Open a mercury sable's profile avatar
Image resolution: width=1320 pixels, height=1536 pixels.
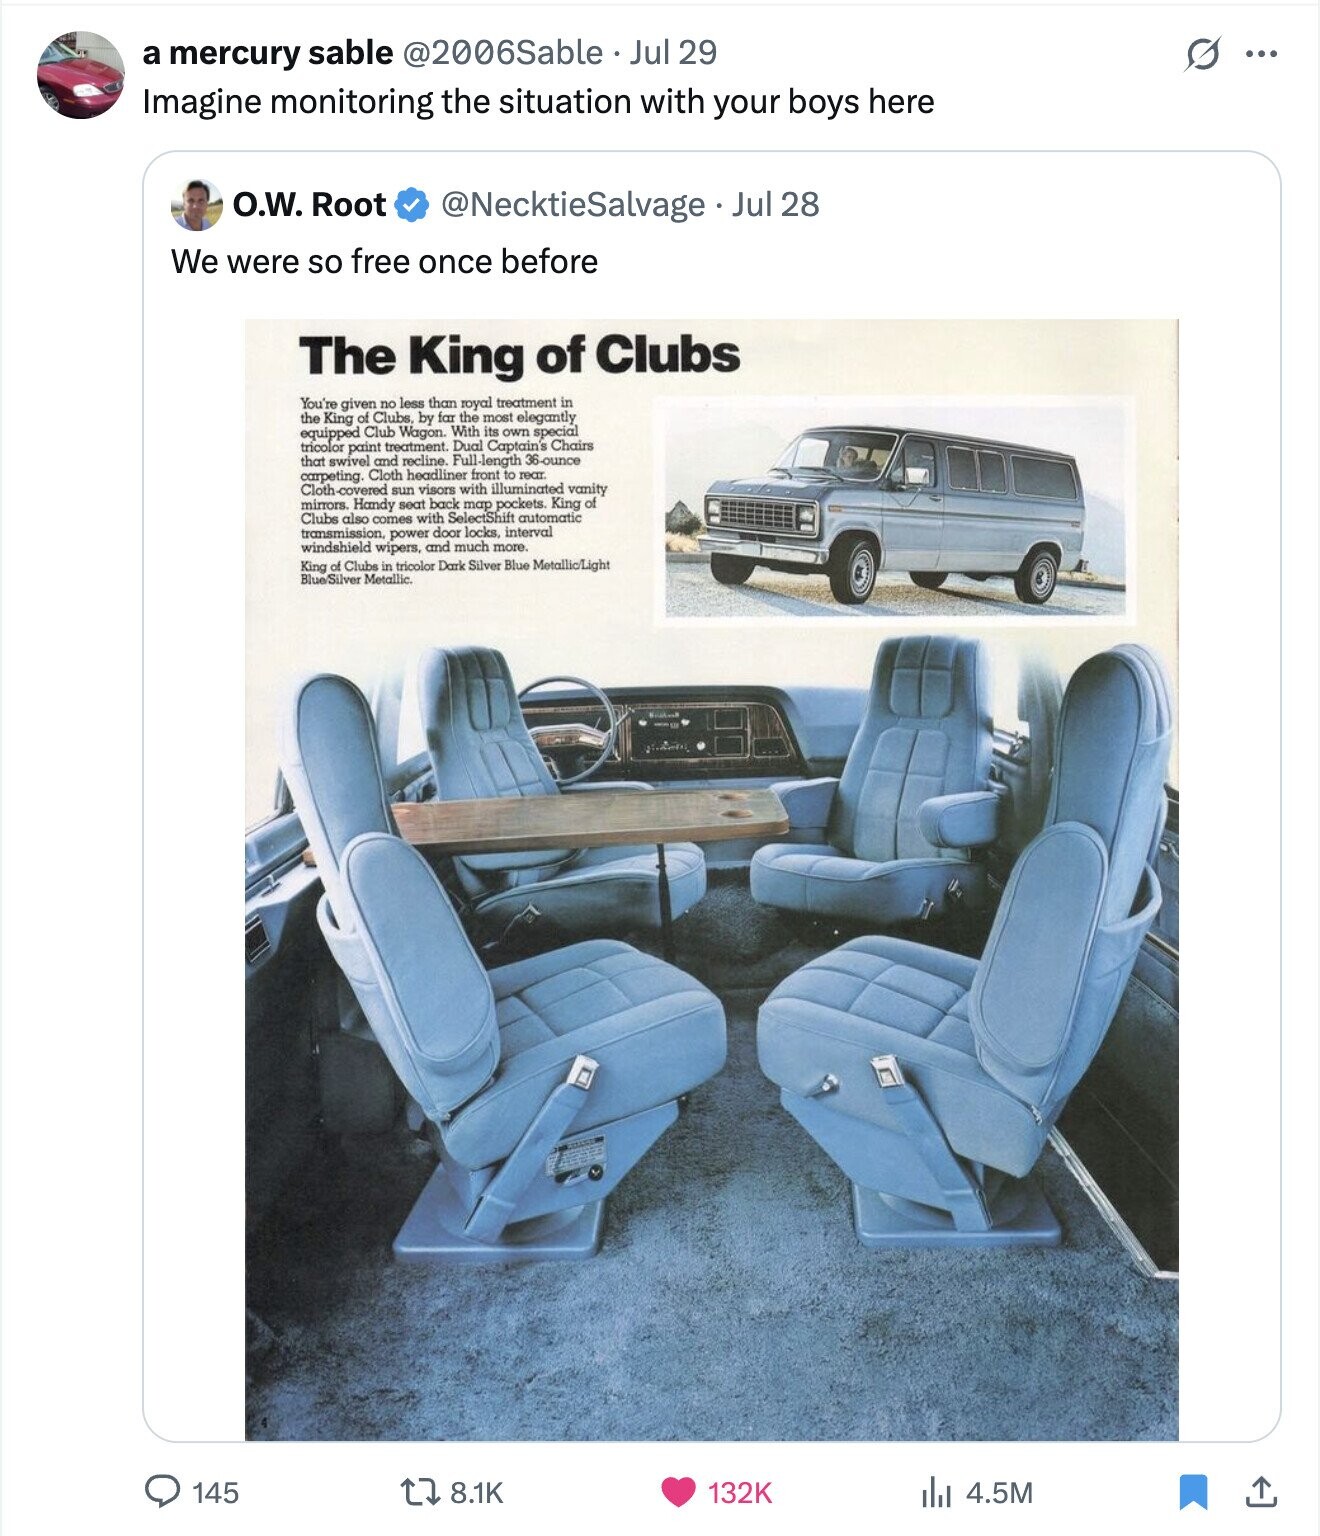[80, 75]
